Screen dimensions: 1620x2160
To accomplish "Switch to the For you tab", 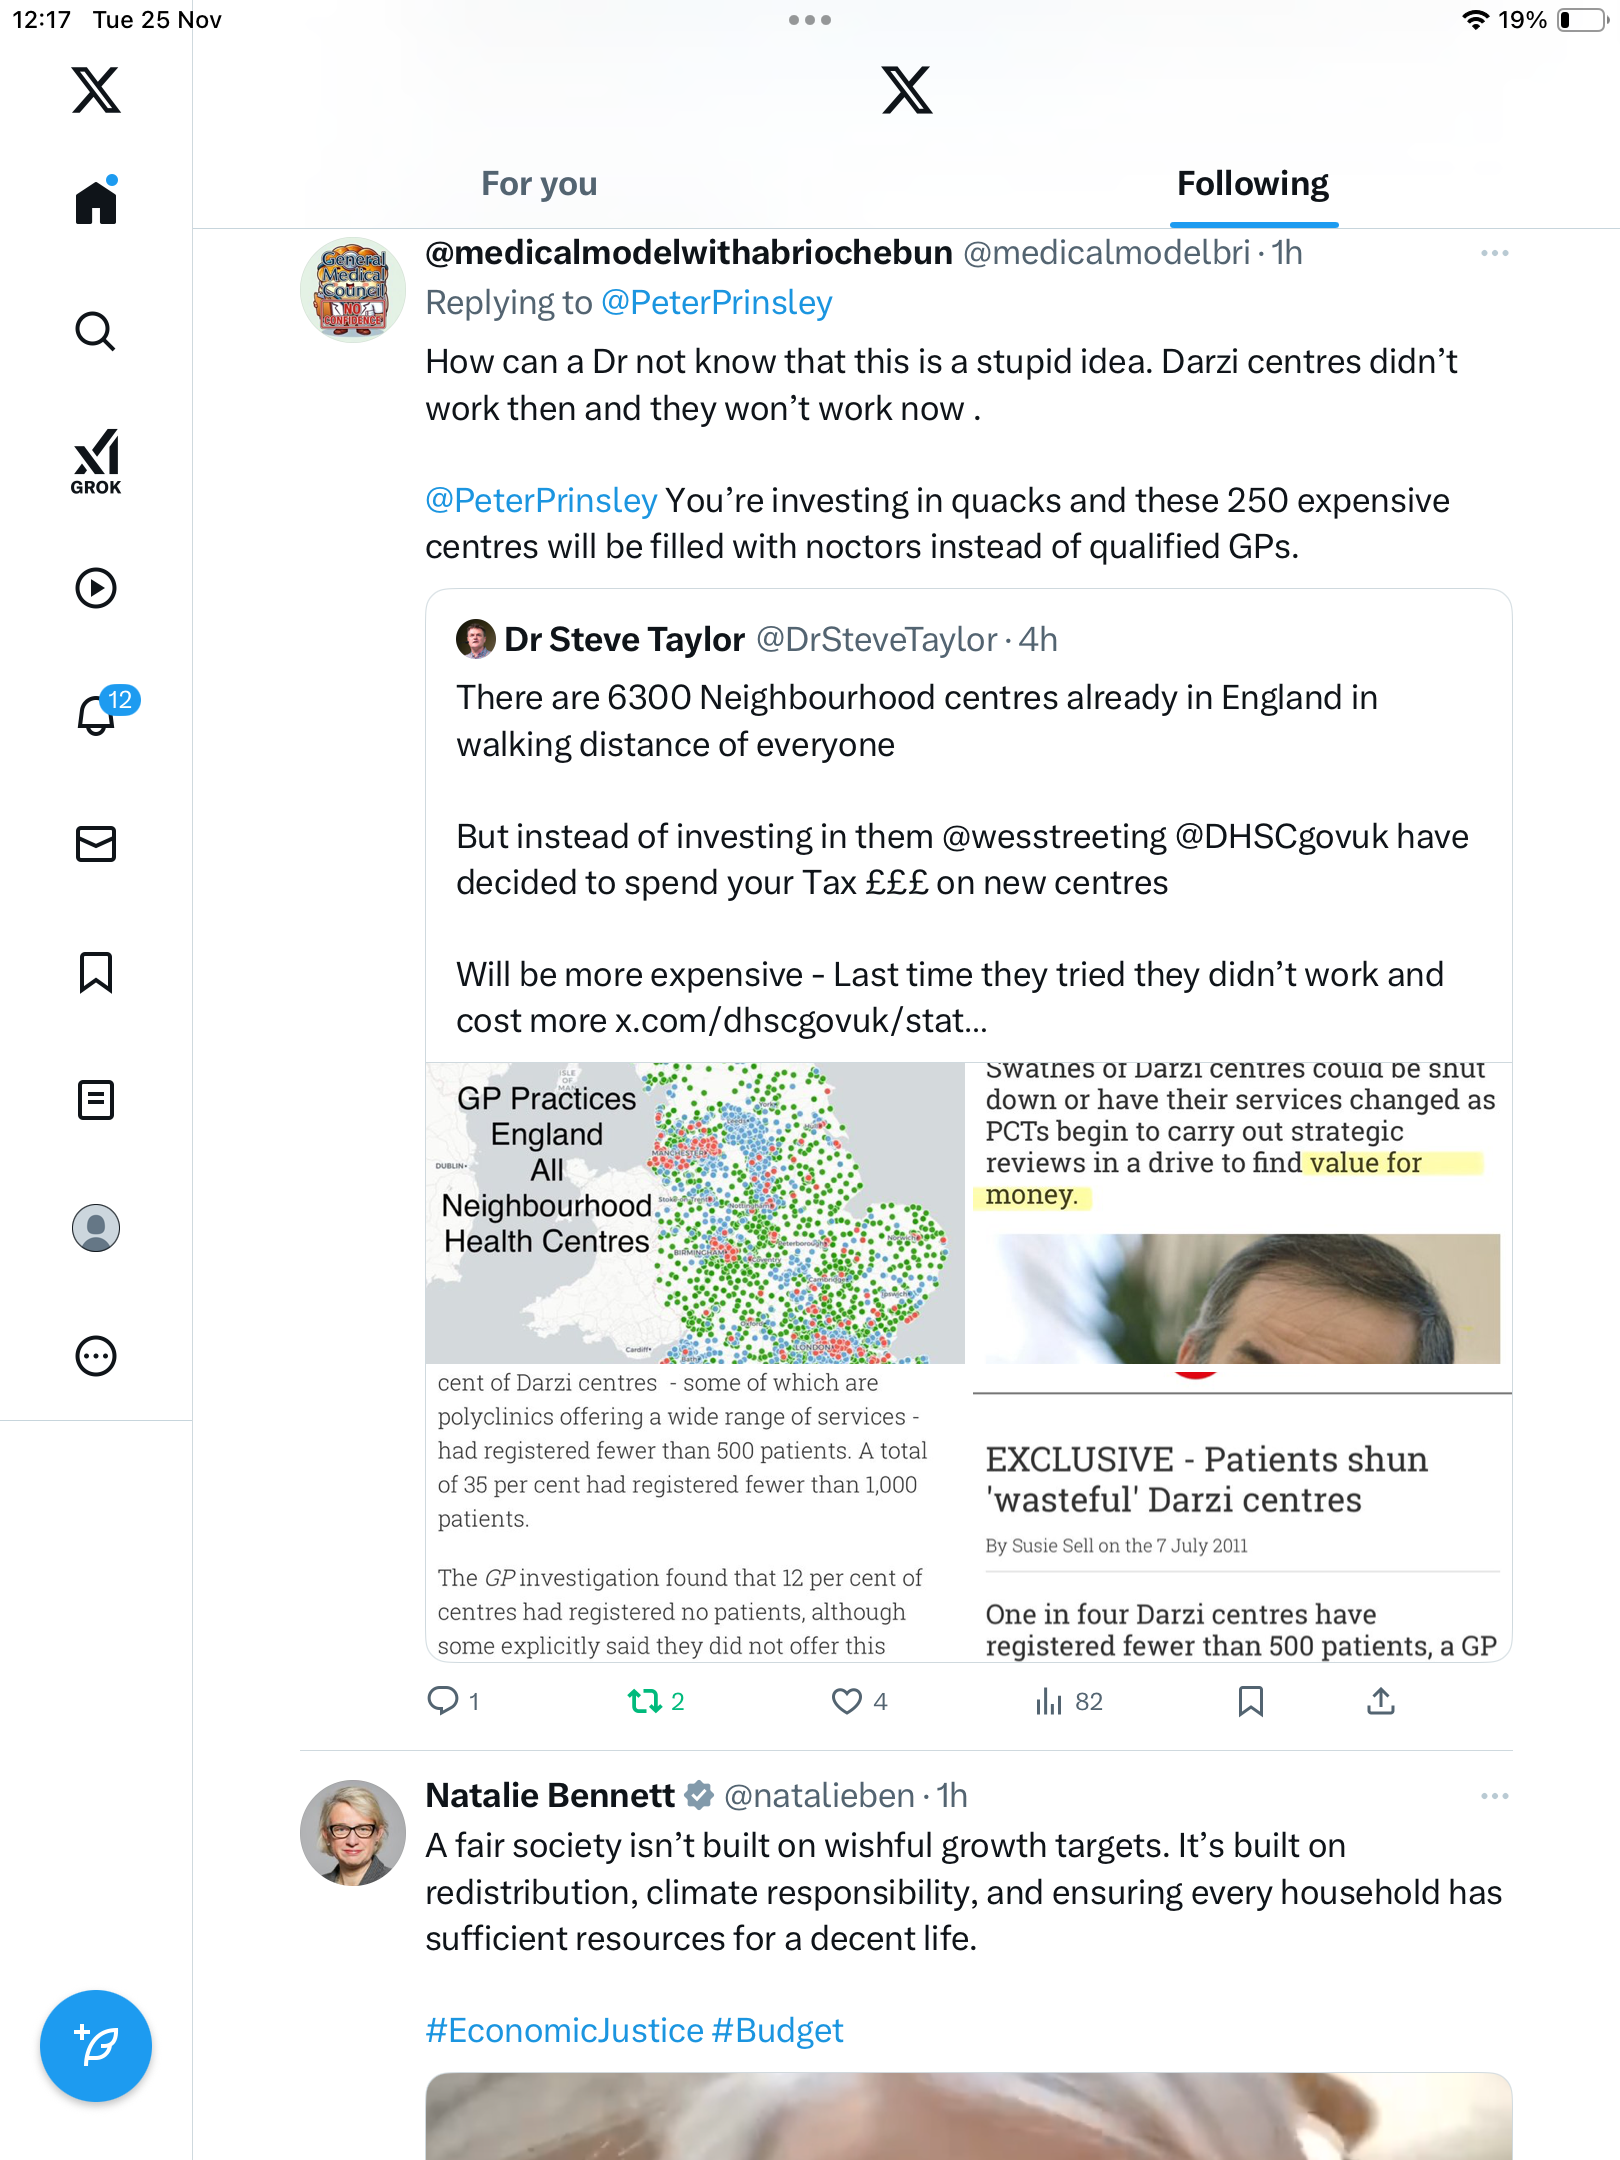I will [539, 184].
